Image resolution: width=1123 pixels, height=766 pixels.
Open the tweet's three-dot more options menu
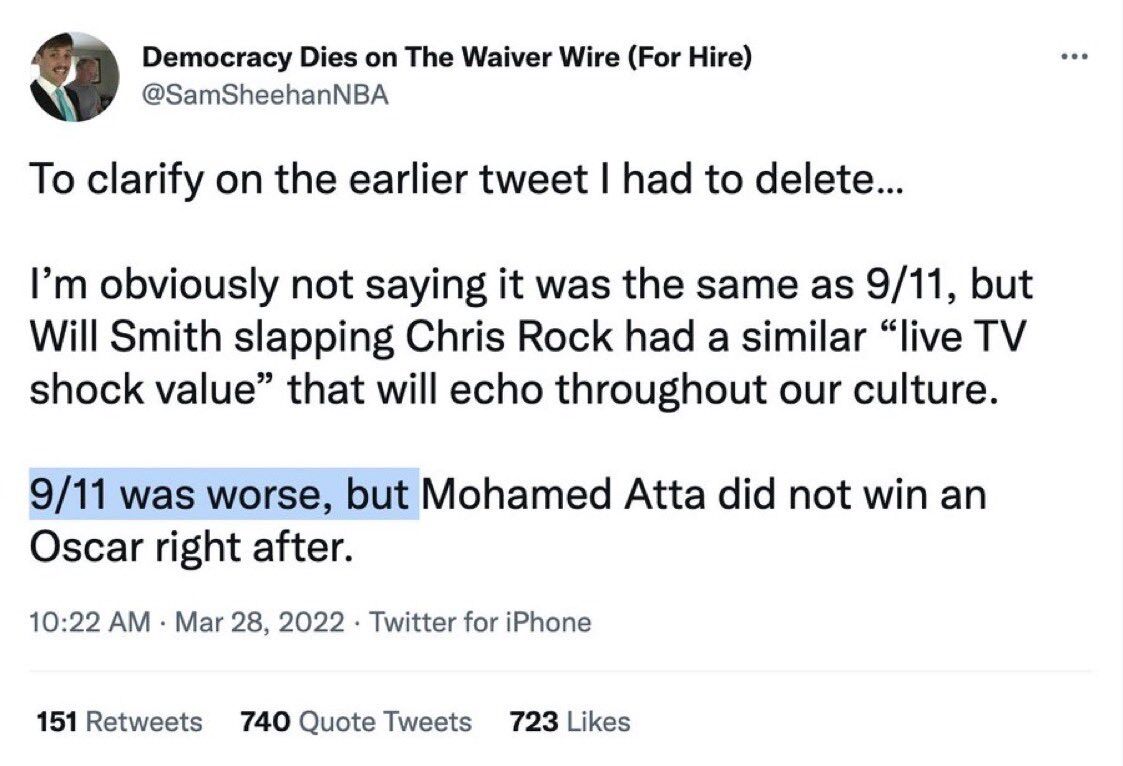coord(1075,57)
